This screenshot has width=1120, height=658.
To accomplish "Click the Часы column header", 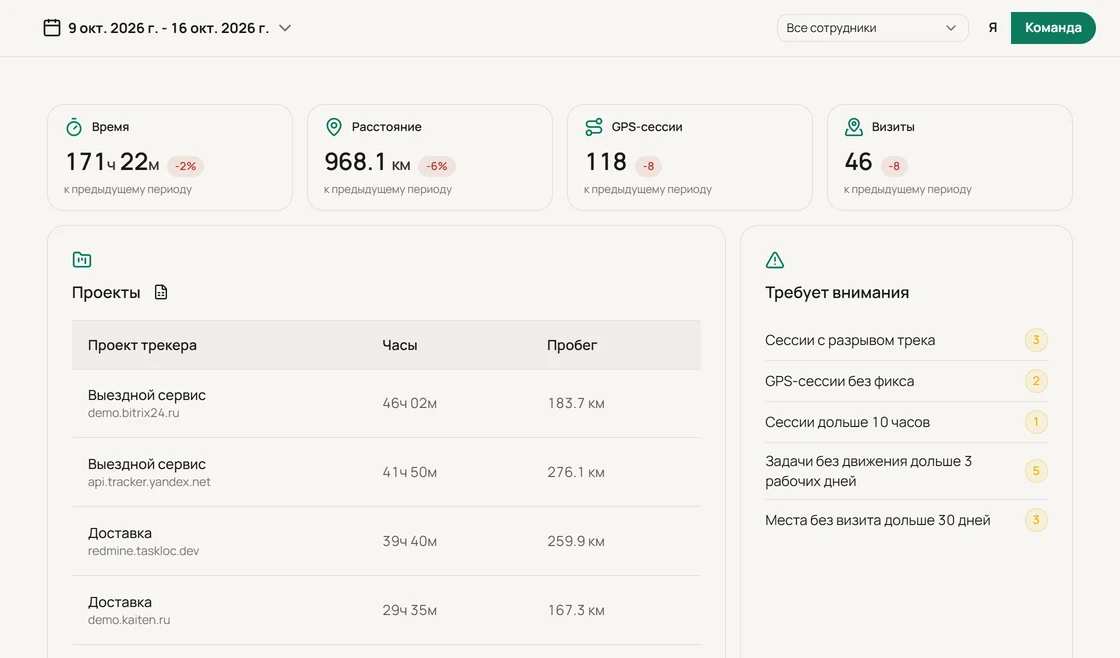I will tap(399, 345).
